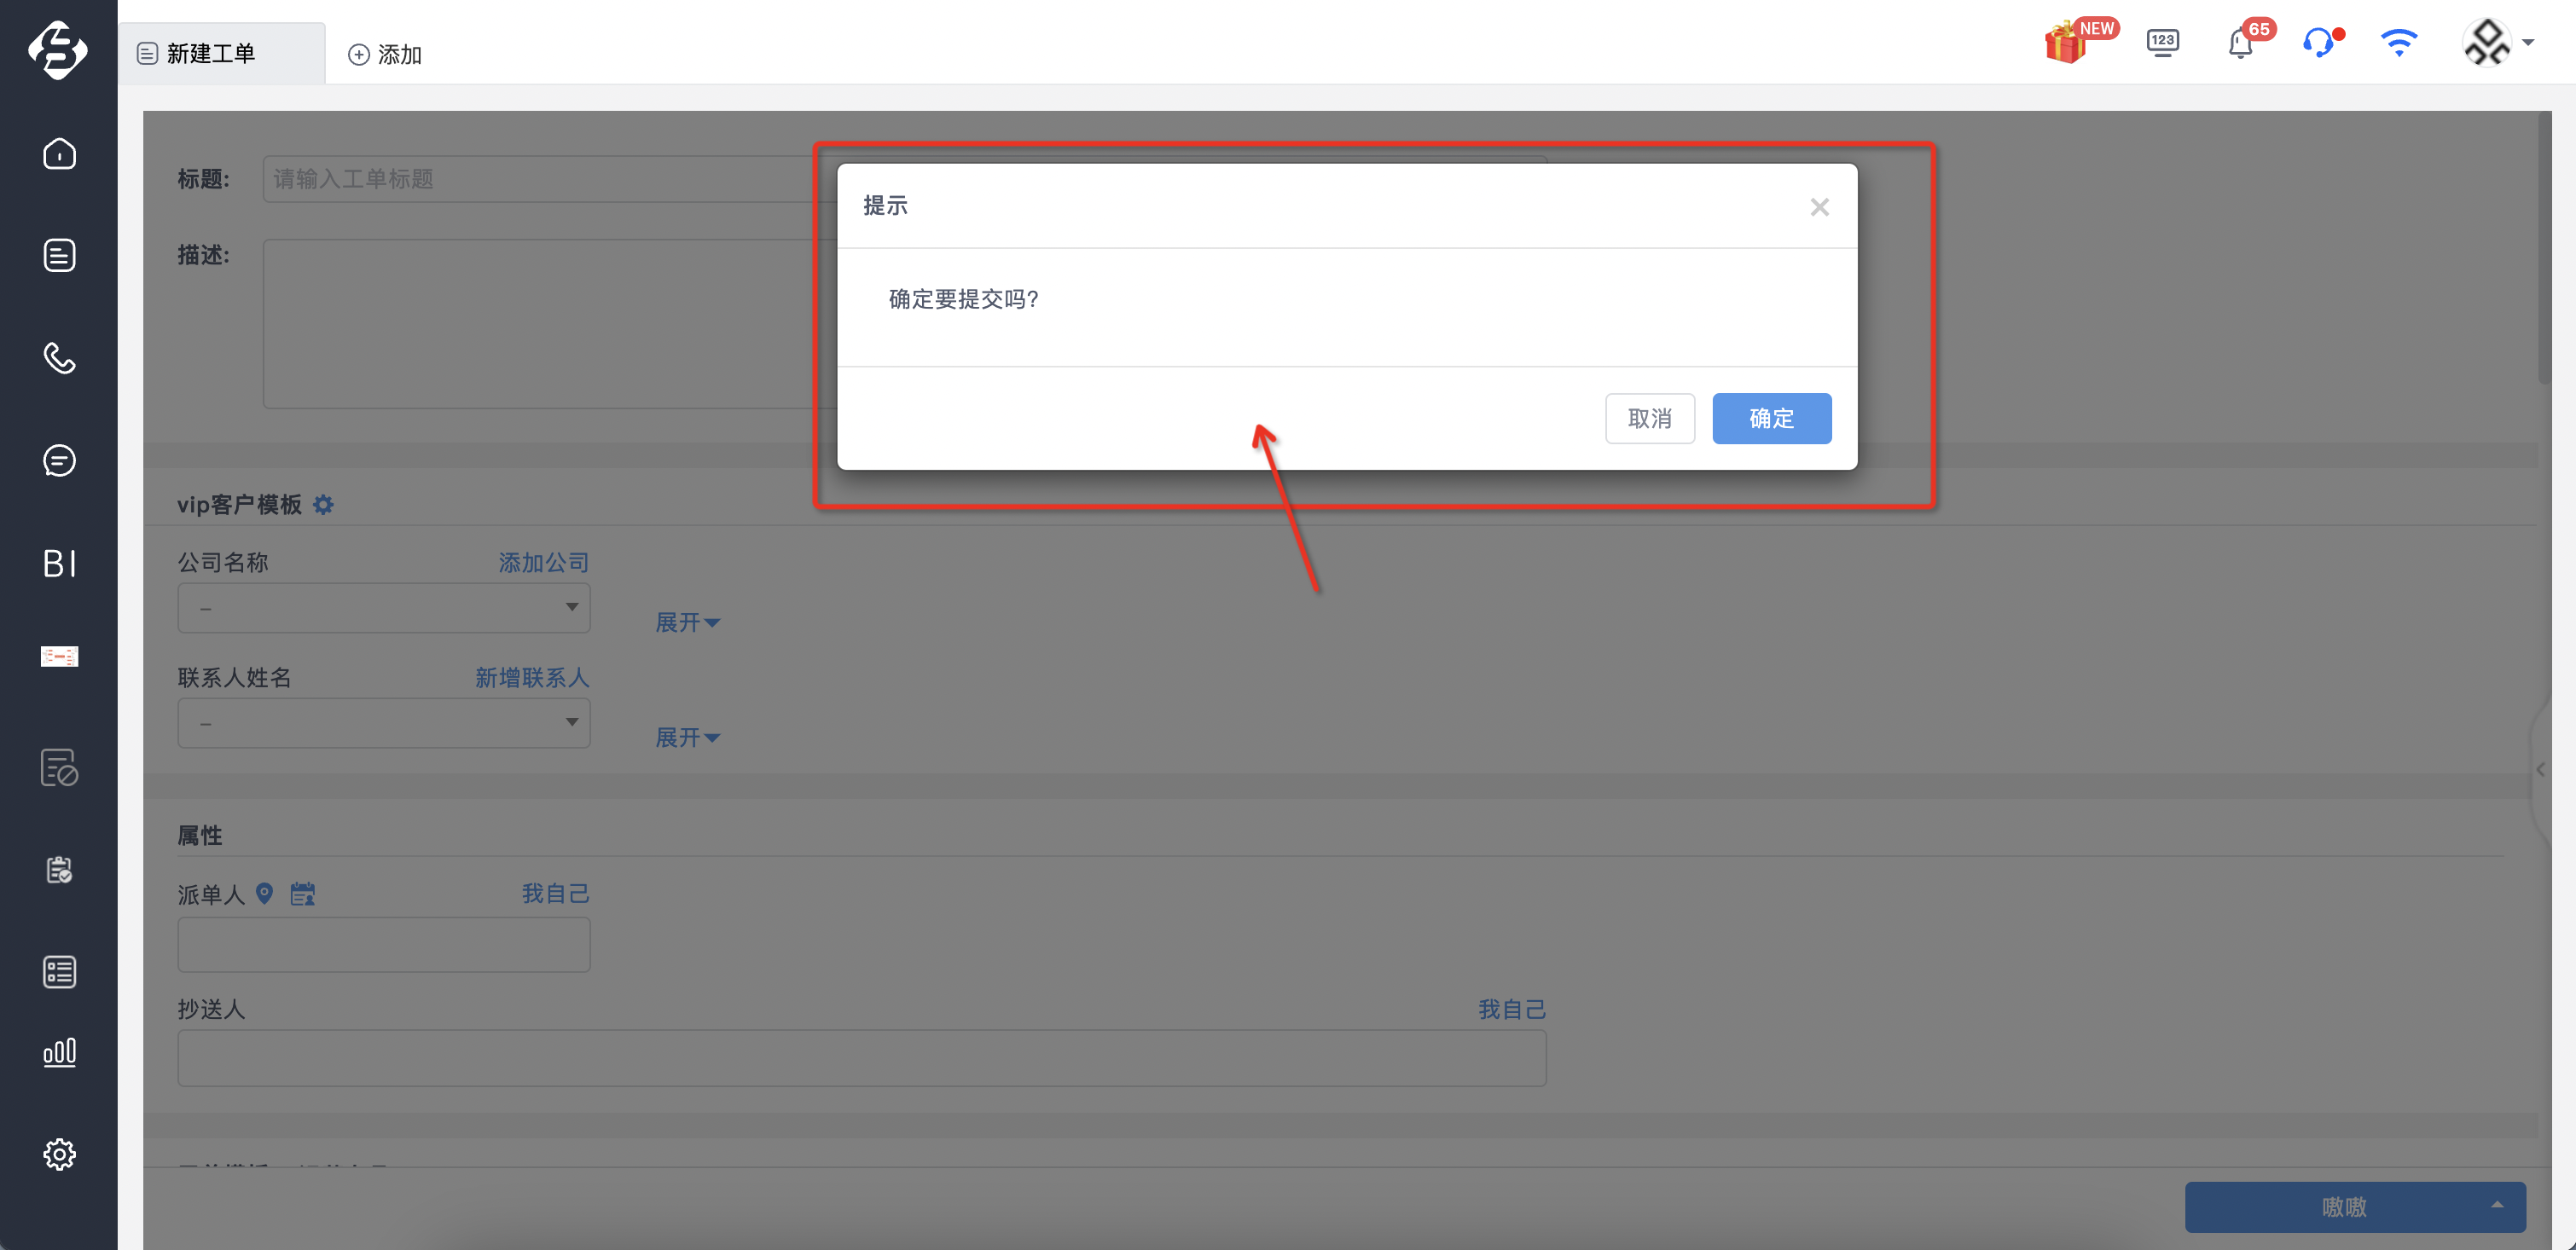
Task: Close the 提示 dialog with X
Action: [x=1819, y=206]
